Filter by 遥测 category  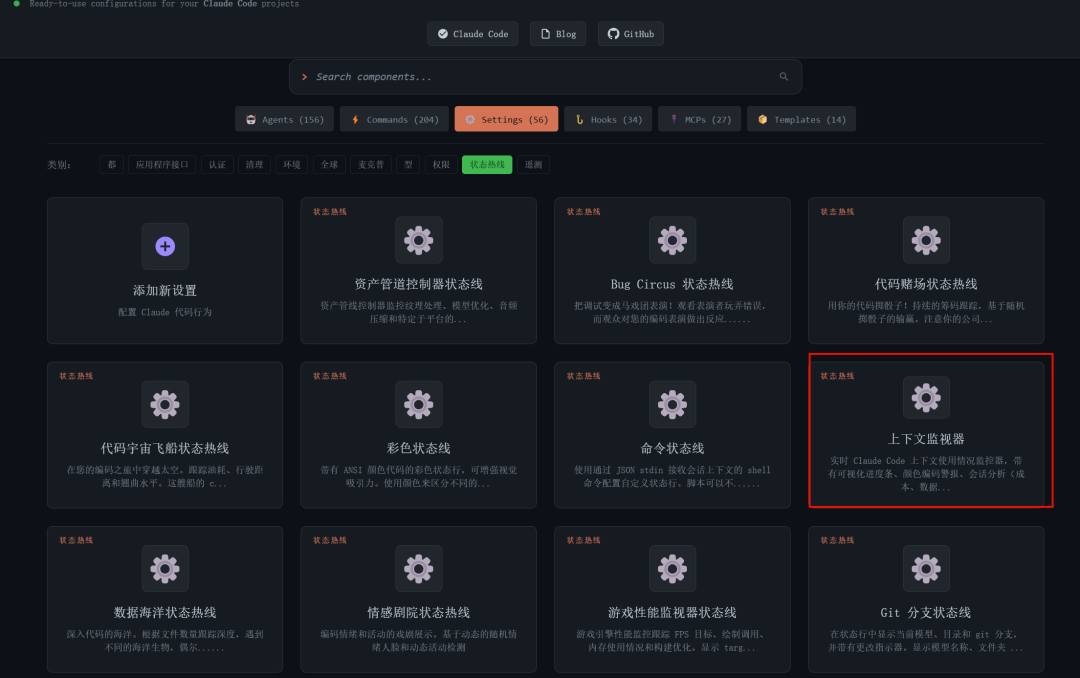pos(533,165)
